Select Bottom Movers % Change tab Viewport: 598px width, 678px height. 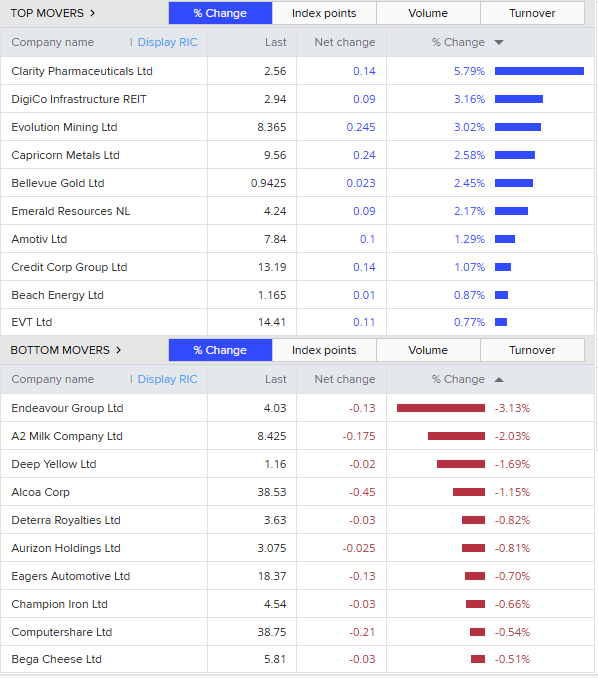tap(221, 350)
